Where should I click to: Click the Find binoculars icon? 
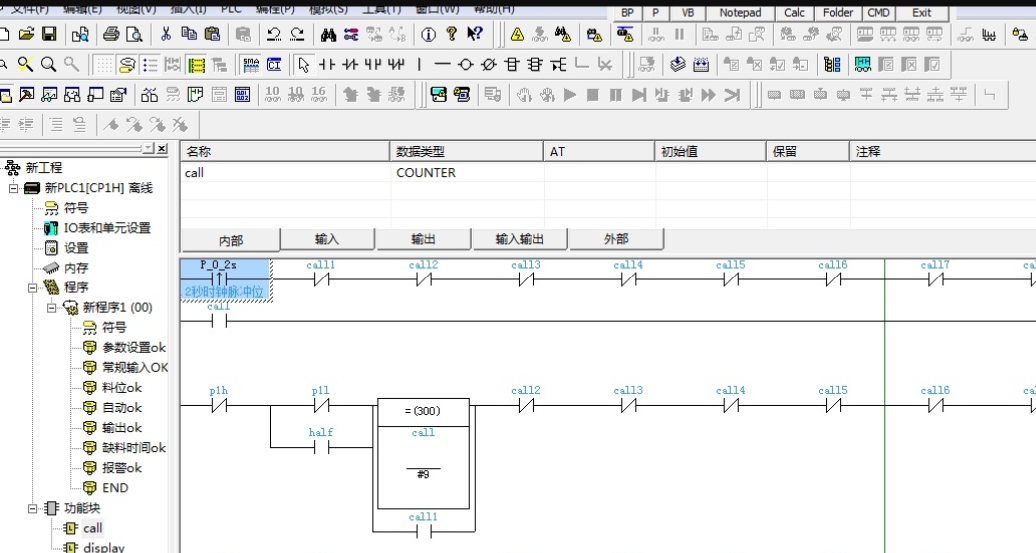[327, 35]
